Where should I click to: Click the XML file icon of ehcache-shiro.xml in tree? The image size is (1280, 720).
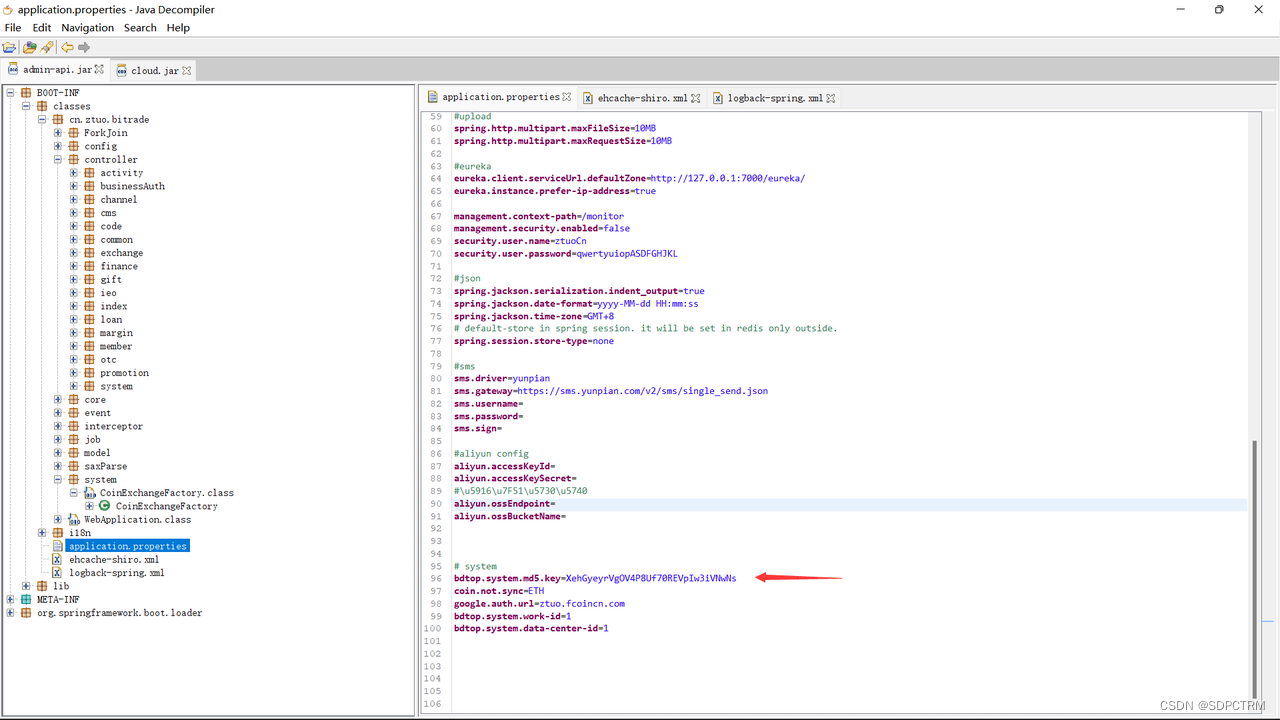click(x=58, y=560)
